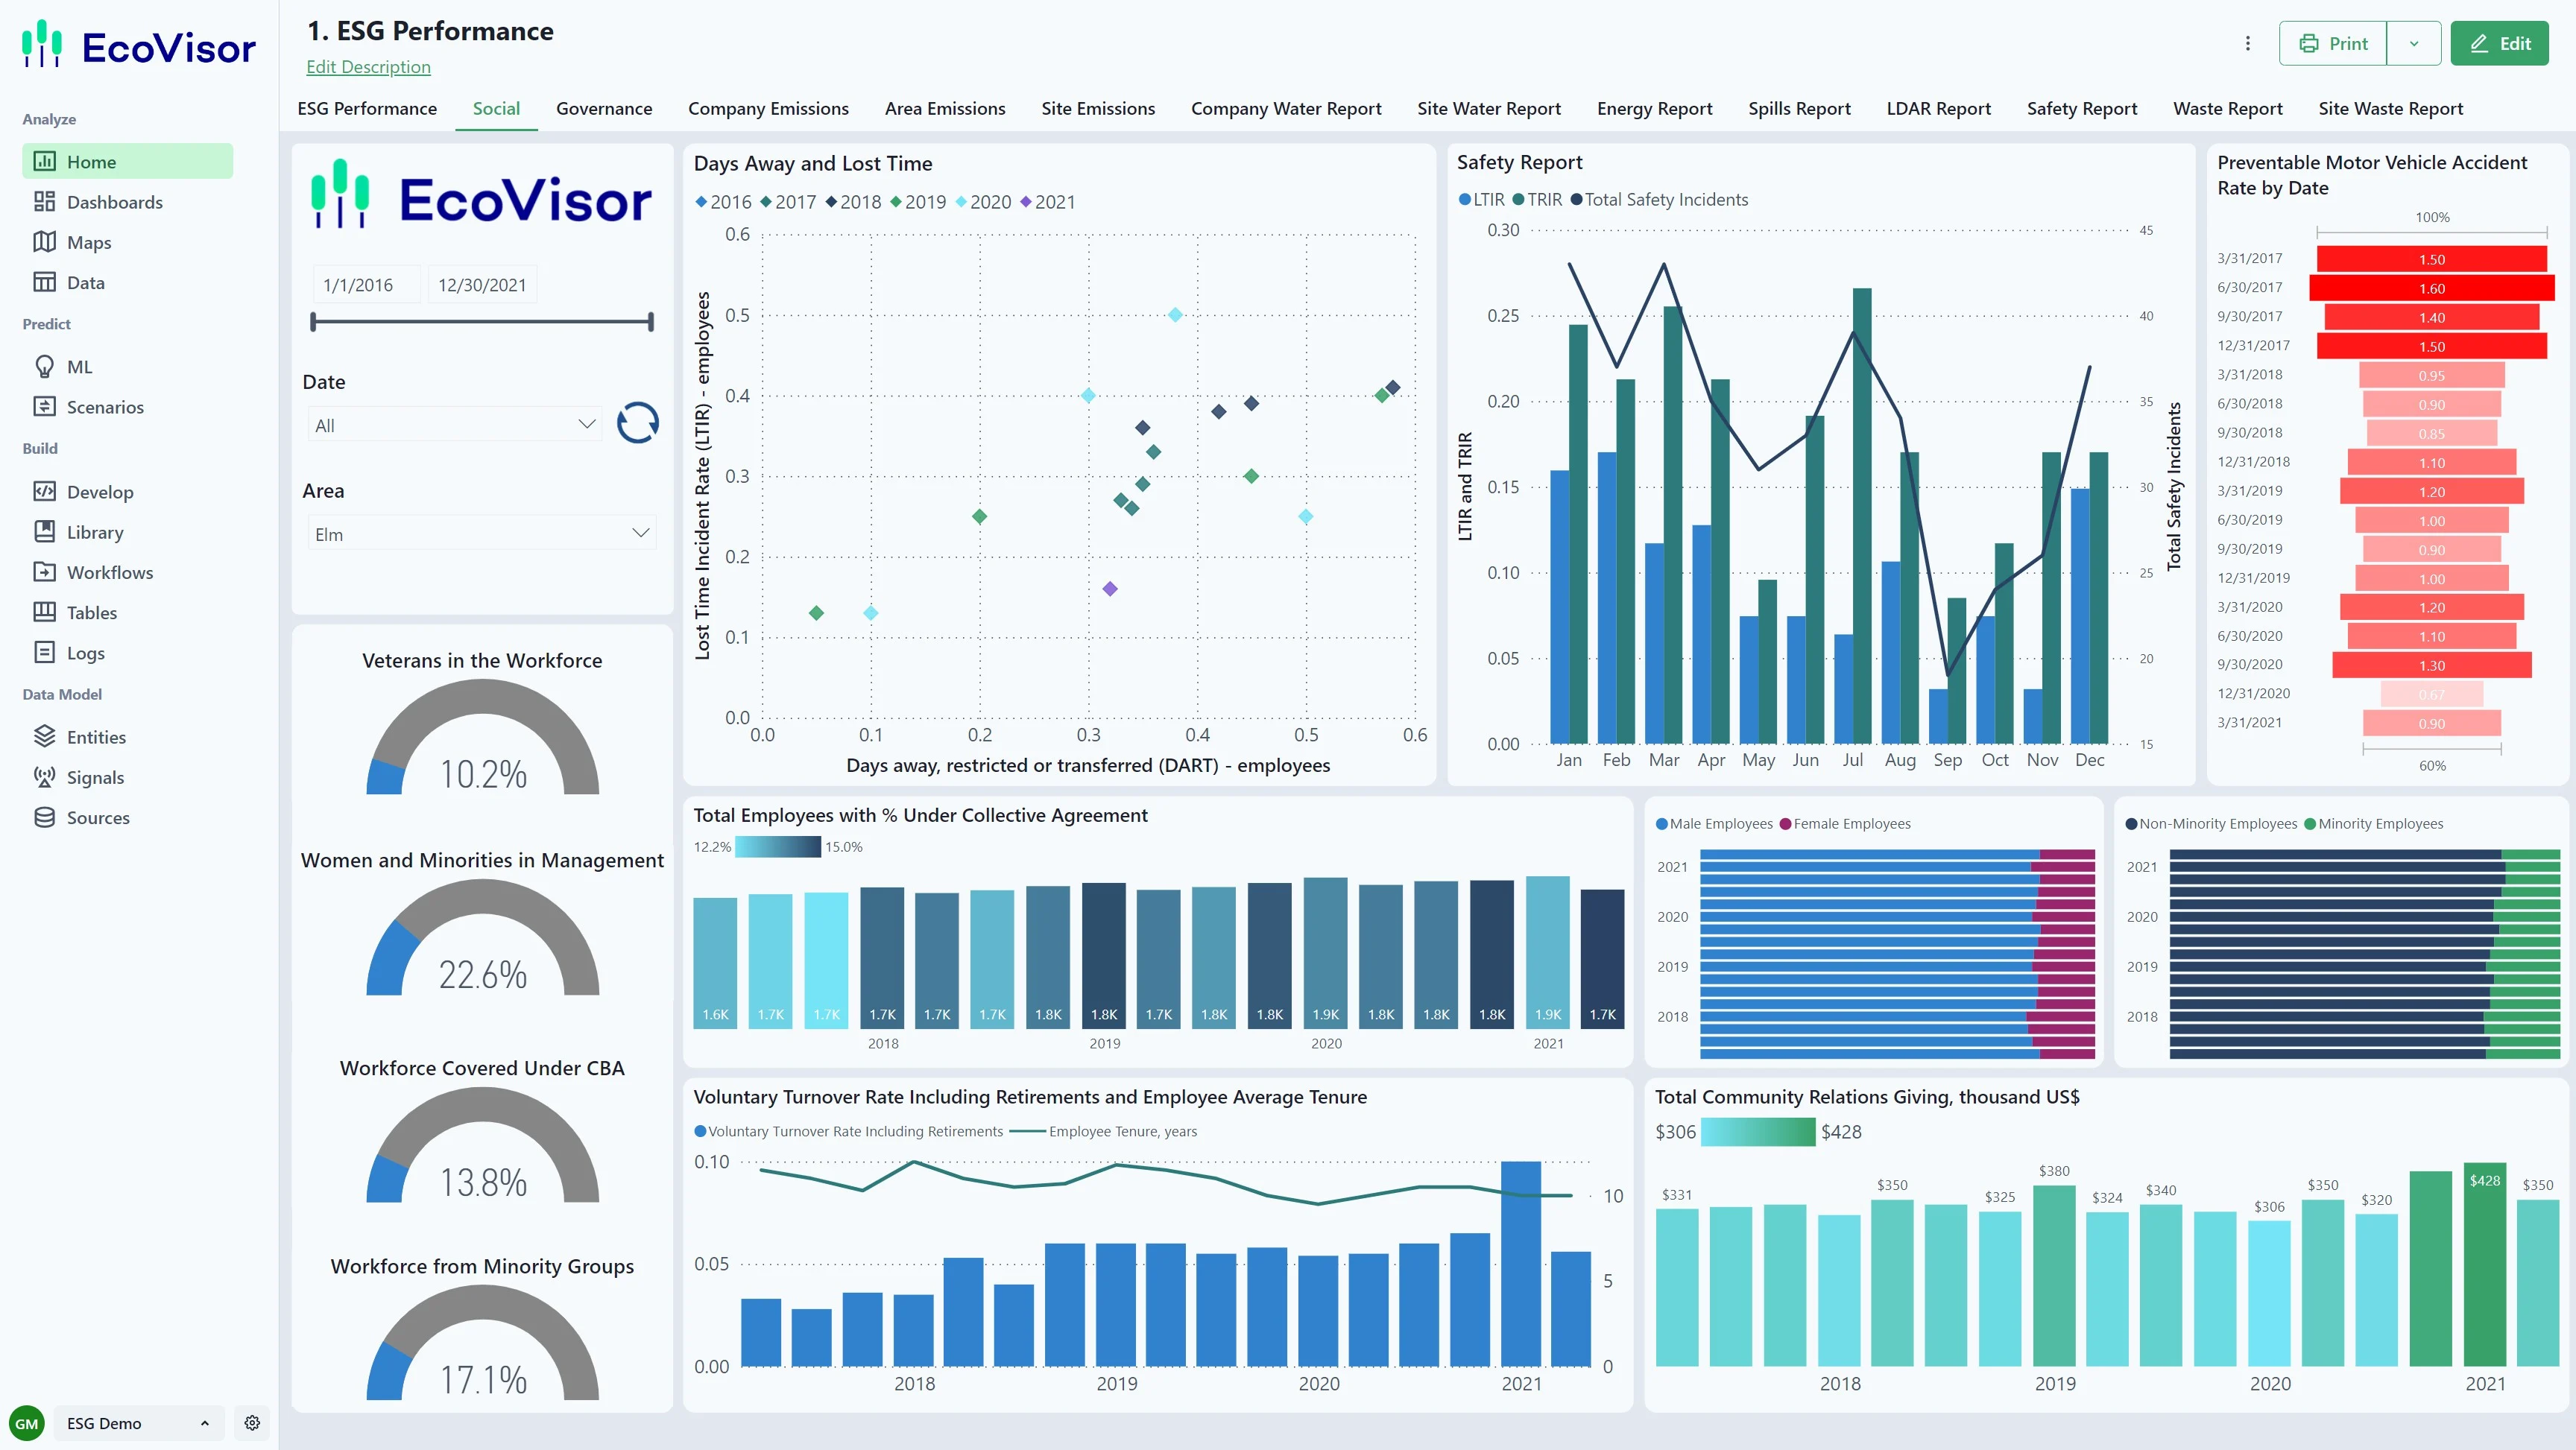Click the date range slider right handle
Screen dimensions: 2576x1450
pyautogui.click(x=651, y=322)
